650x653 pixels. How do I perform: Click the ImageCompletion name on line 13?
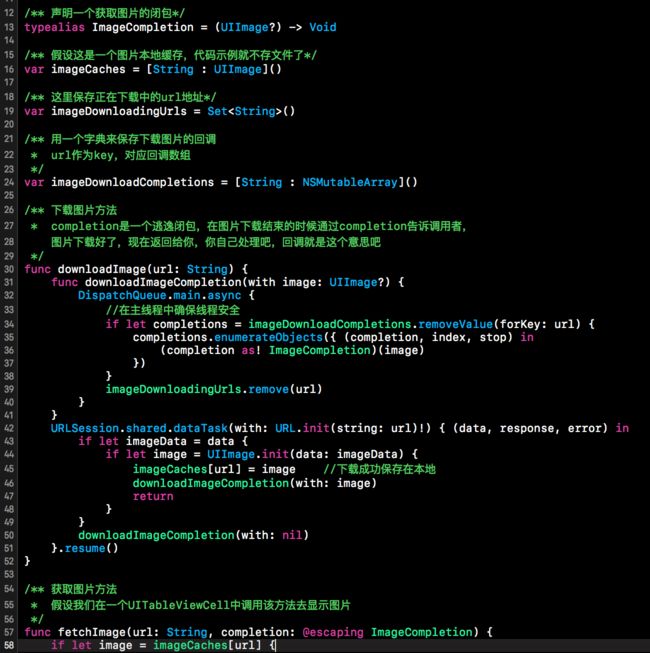click(x=143, y=27)
